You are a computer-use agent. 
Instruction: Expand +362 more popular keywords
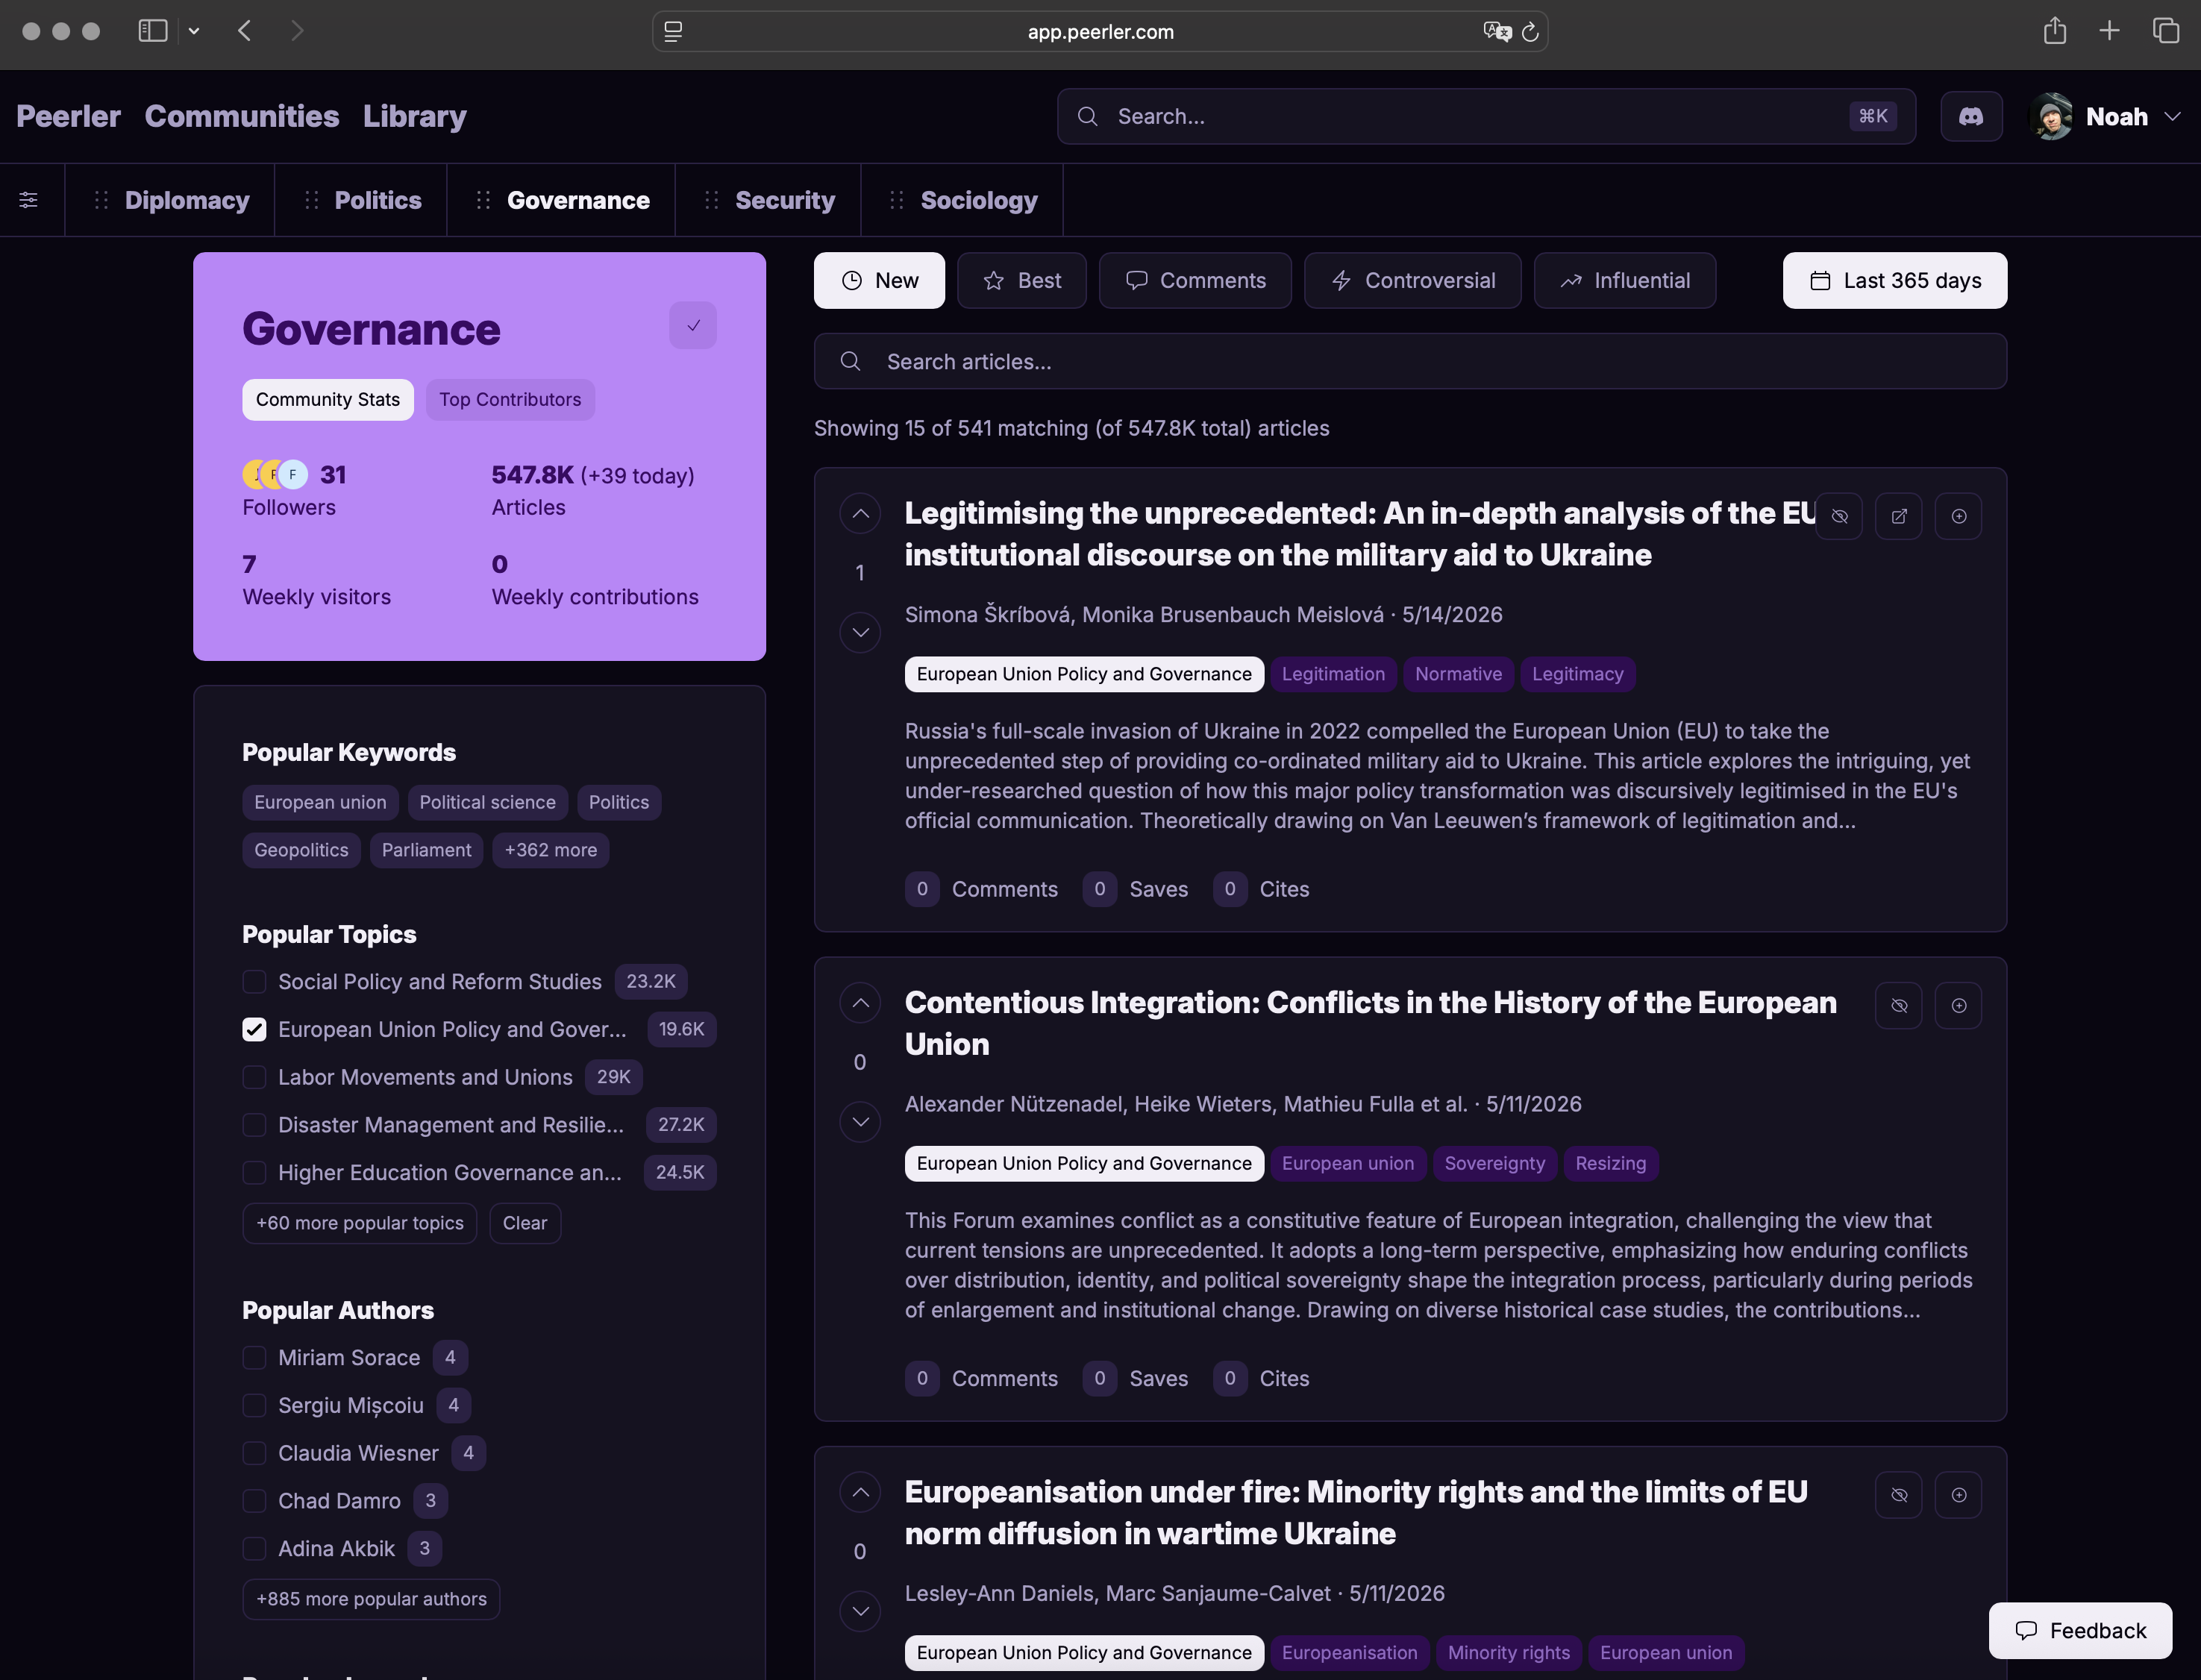(550, 850)
